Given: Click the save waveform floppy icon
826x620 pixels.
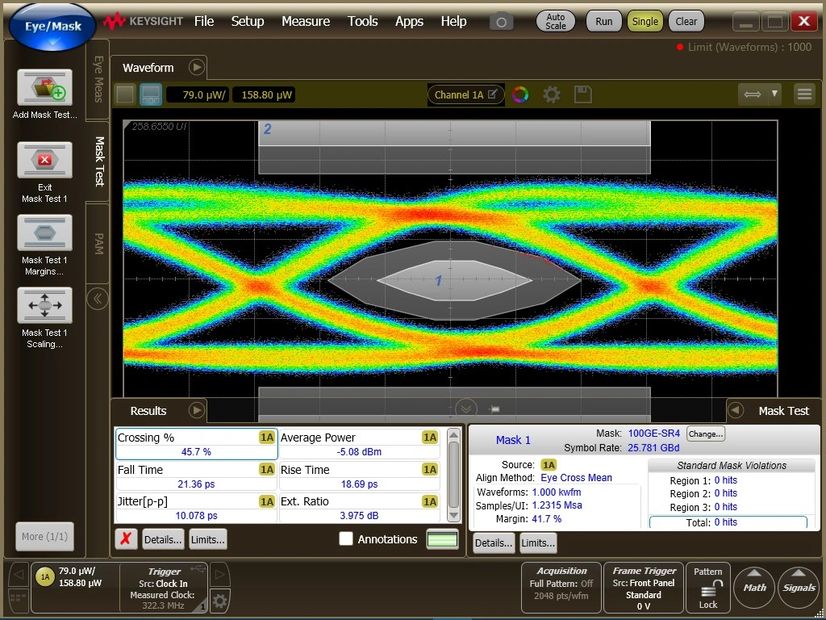Looking at the screenshot, I should click(583, 95).
